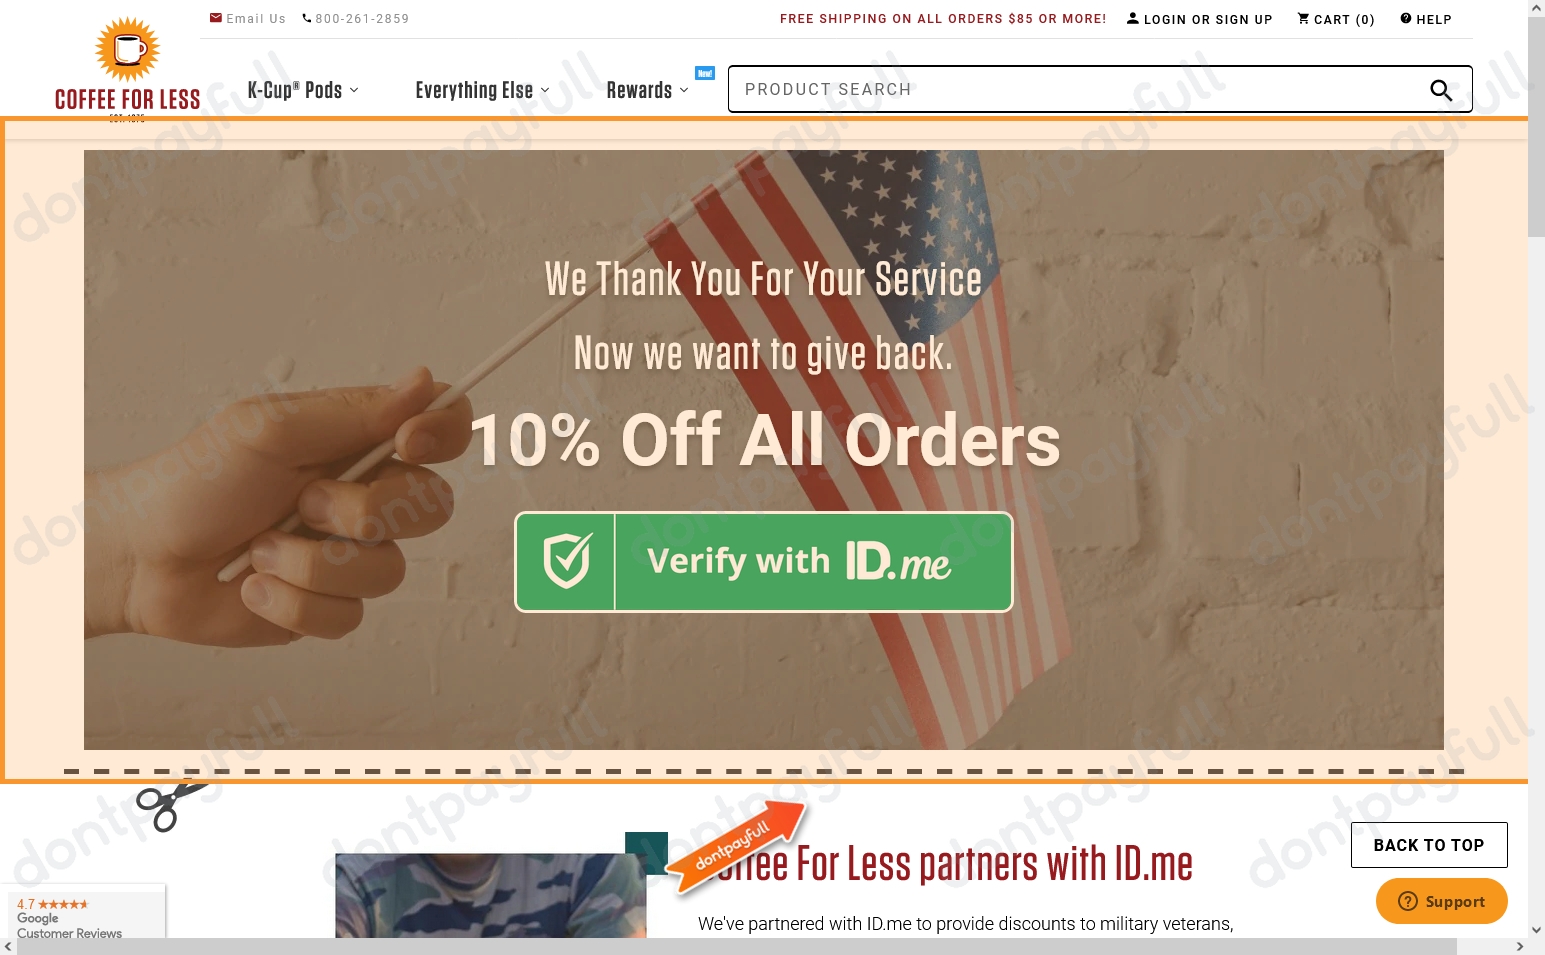Viewport: 1545px width, 955px height.
Task: Expand the K-Cup Pods menu
Action: click(x=302, y=90)
